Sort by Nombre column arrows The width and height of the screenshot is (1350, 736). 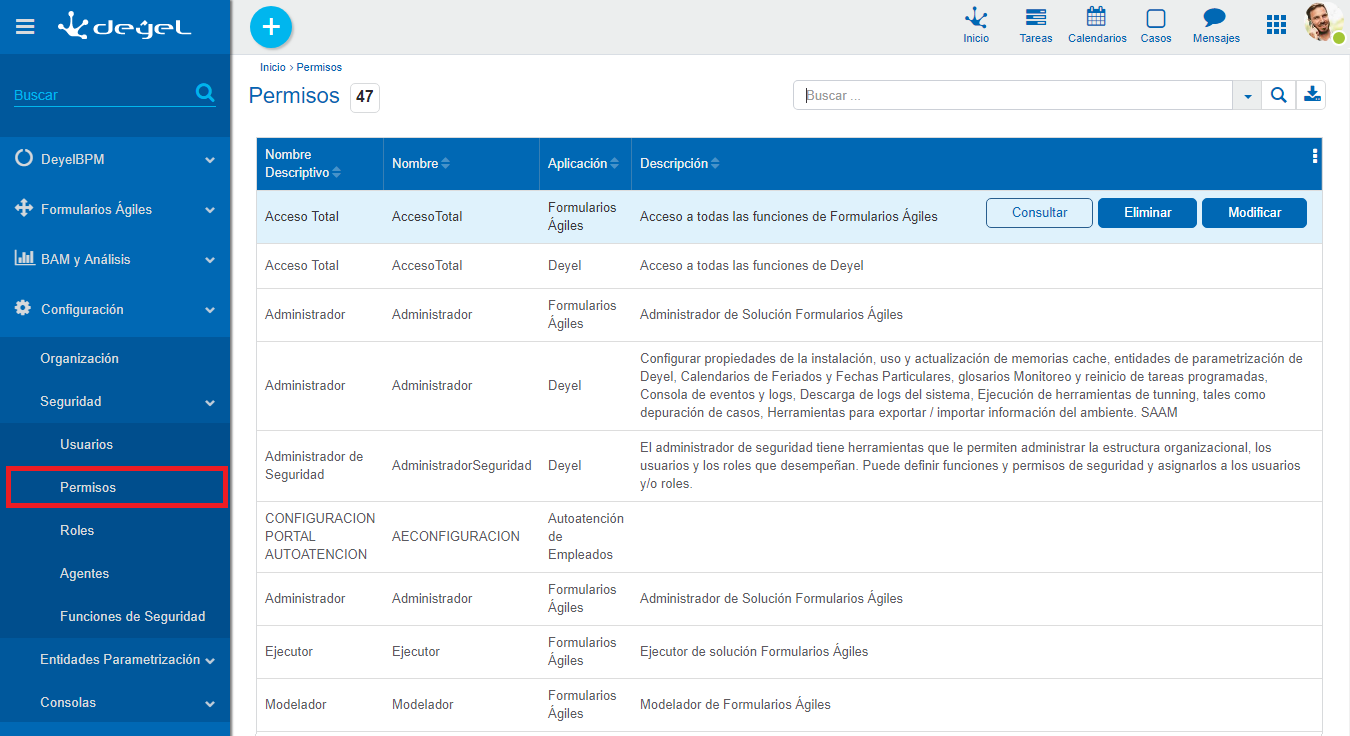445,163
